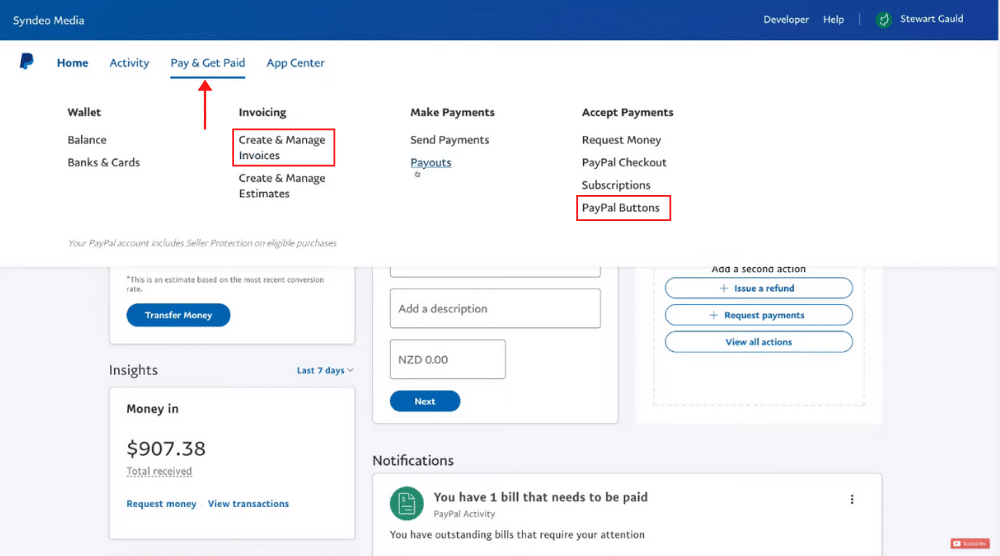Select Send Payments under Make Payments
Screen dimensions: 1000x556
450,140
